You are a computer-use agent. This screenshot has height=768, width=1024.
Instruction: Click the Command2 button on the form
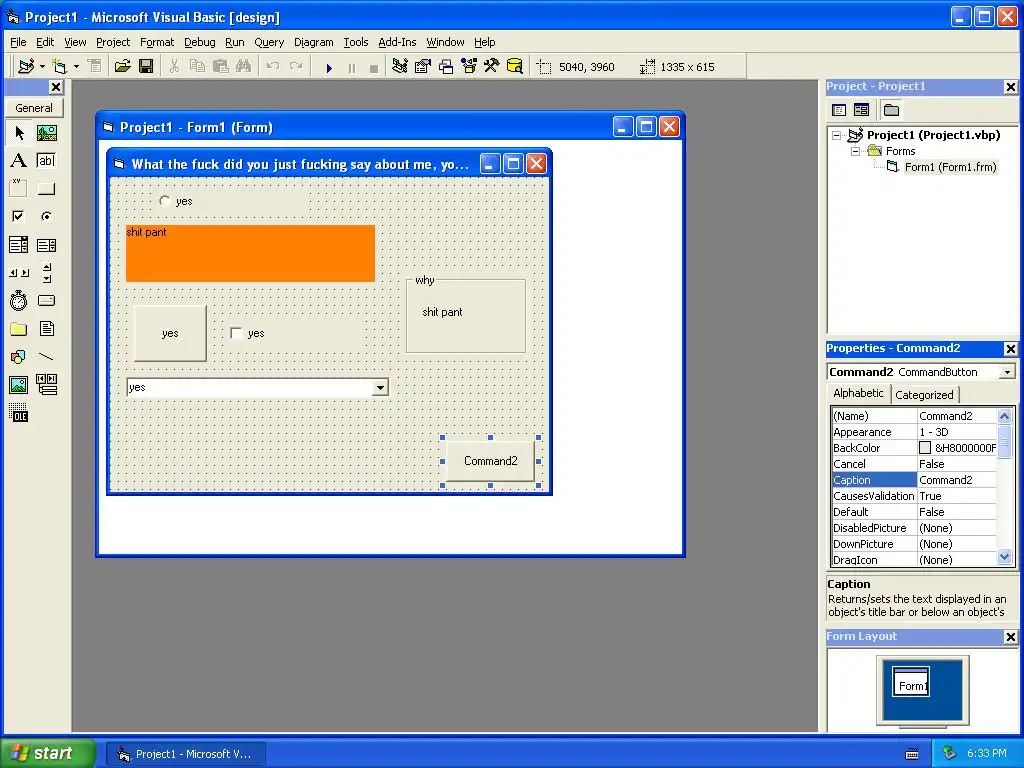(x=490, y=461)
